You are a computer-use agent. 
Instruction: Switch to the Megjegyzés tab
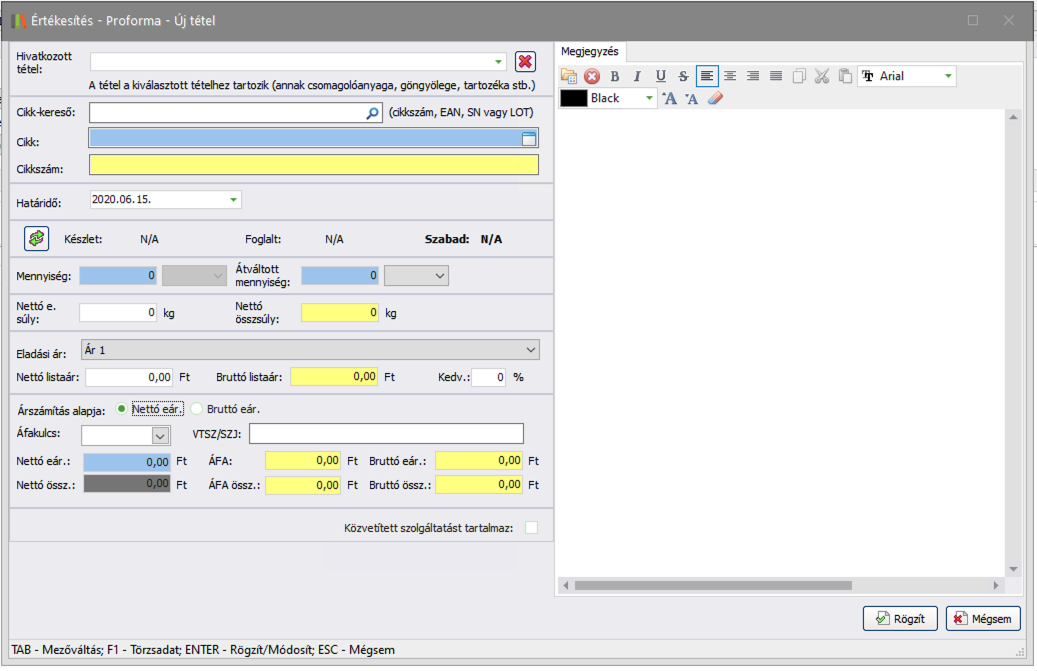[x=590, y=51]
